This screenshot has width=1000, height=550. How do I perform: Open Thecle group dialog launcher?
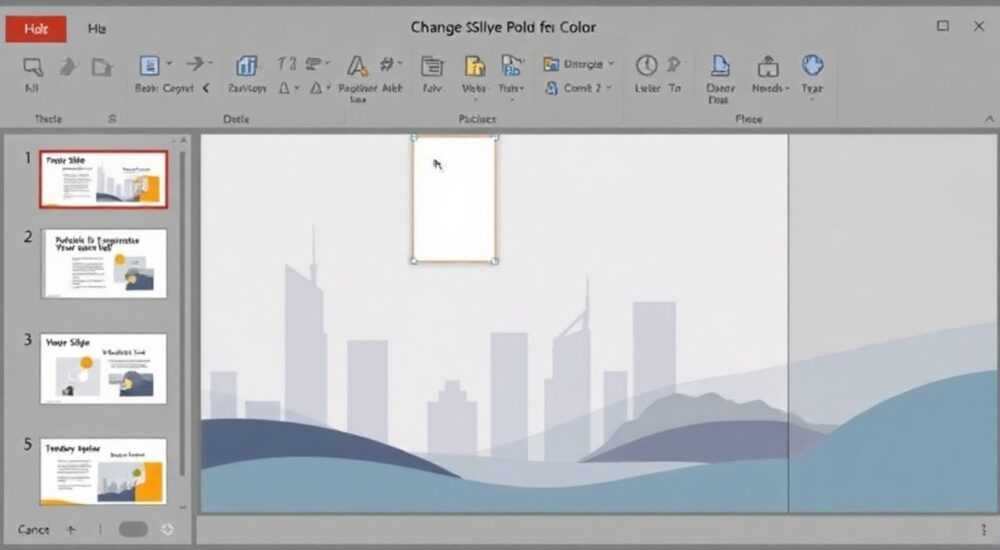[x=112, y=119]
